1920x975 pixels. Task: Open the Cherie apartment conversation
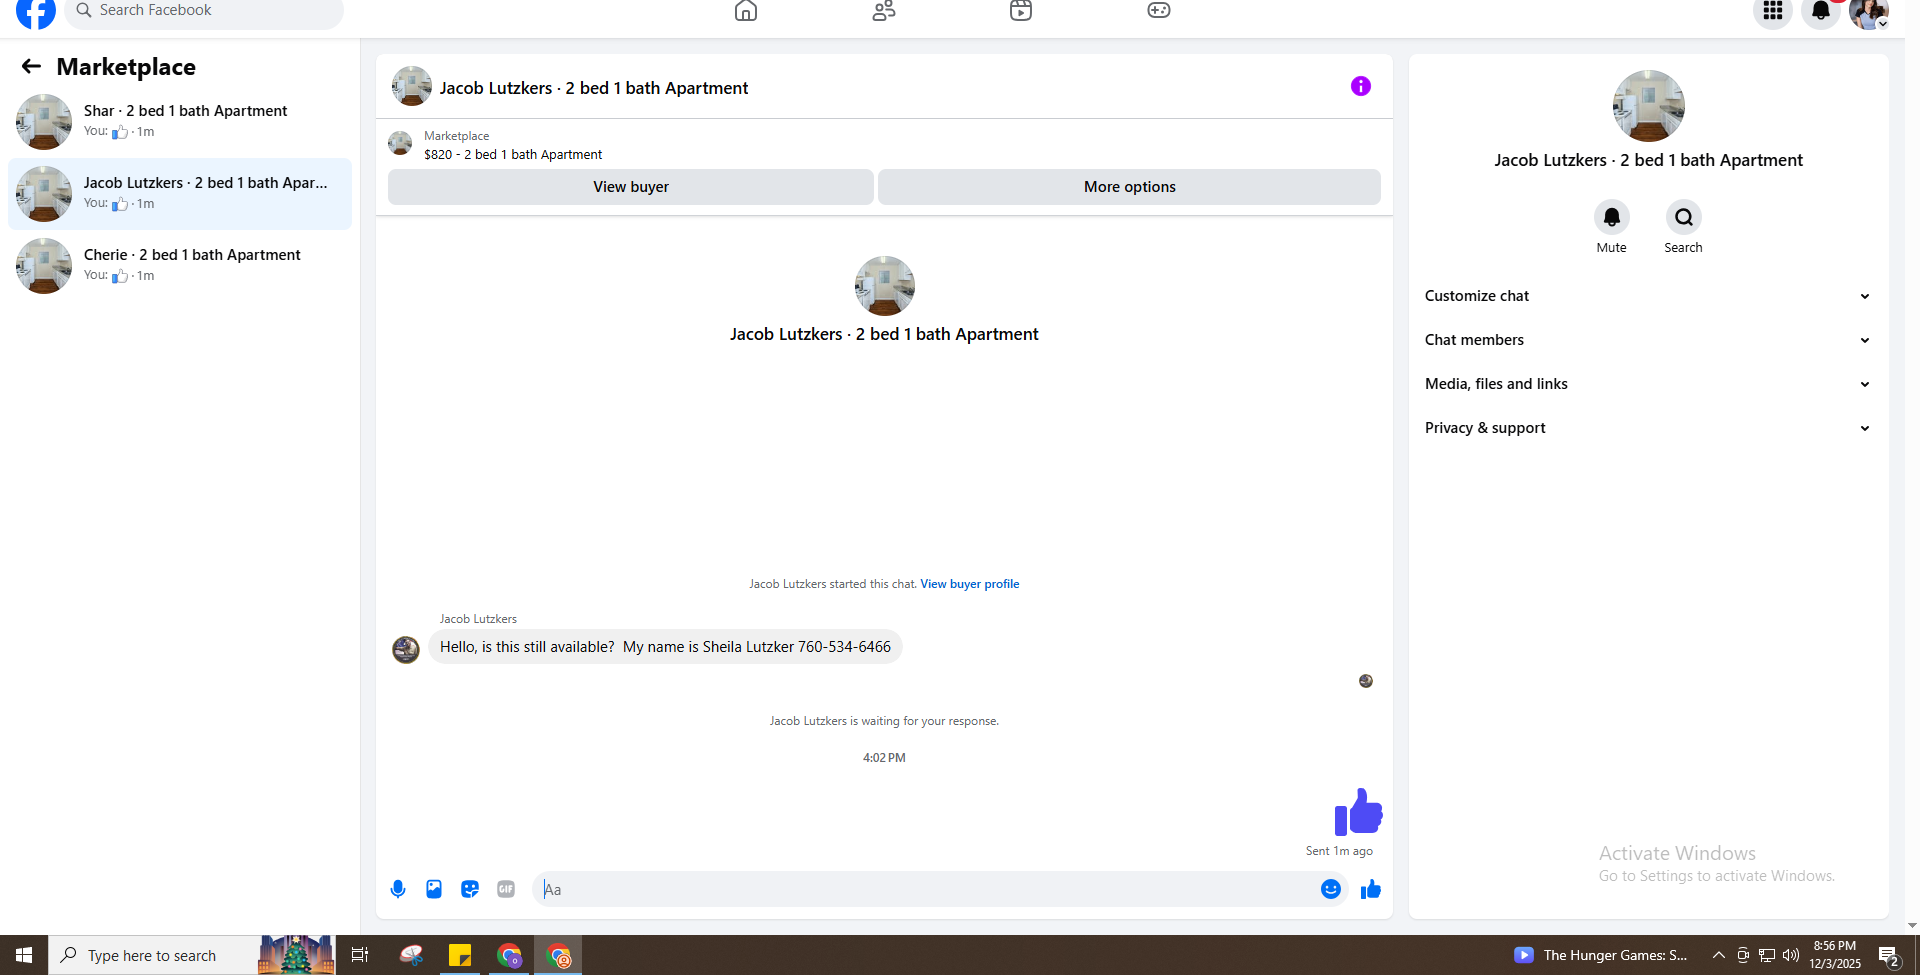(x=180, y=266)
